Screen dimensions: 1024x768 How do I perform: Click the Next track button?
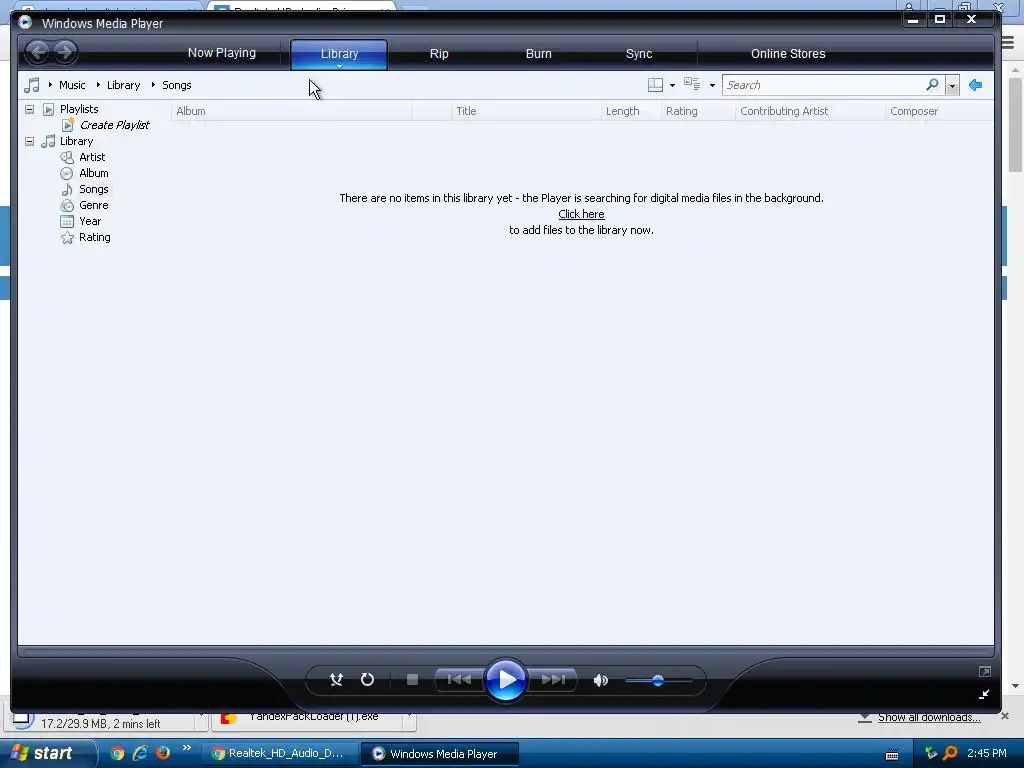(x=552, y=680)
